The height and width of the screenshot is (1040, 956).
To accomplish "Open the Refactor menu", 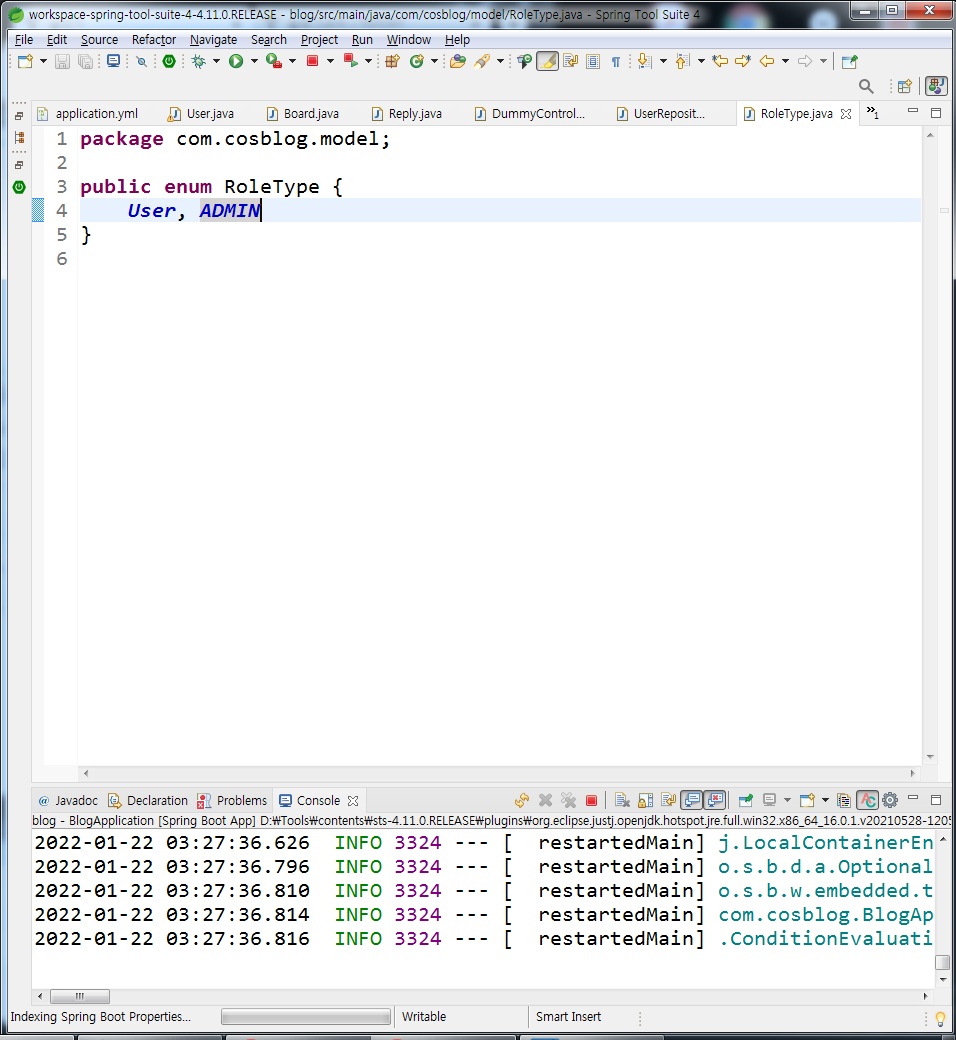I will pyautogui.click(x=154, y=40).
